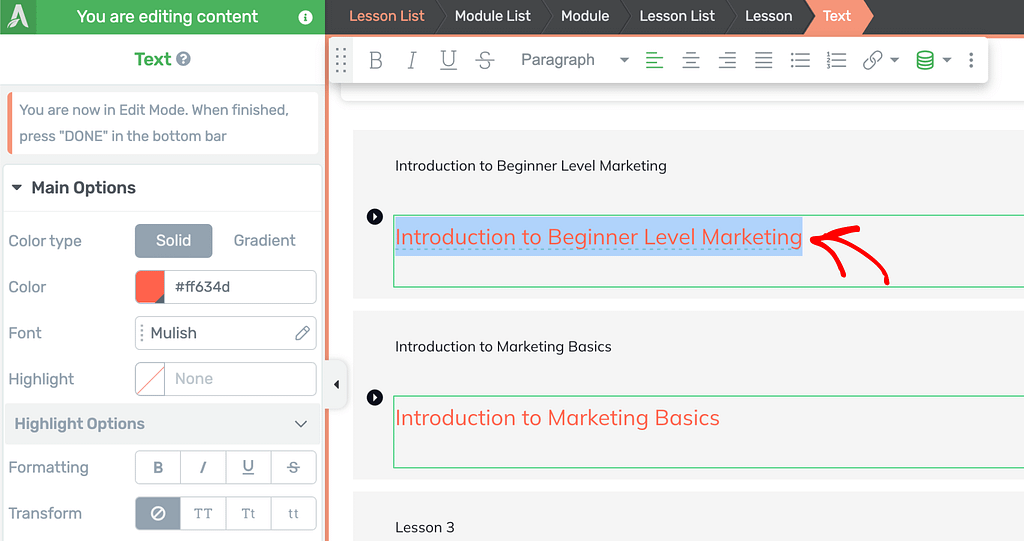Select no text transform option
1024x541 pixels.
[158, 514]
